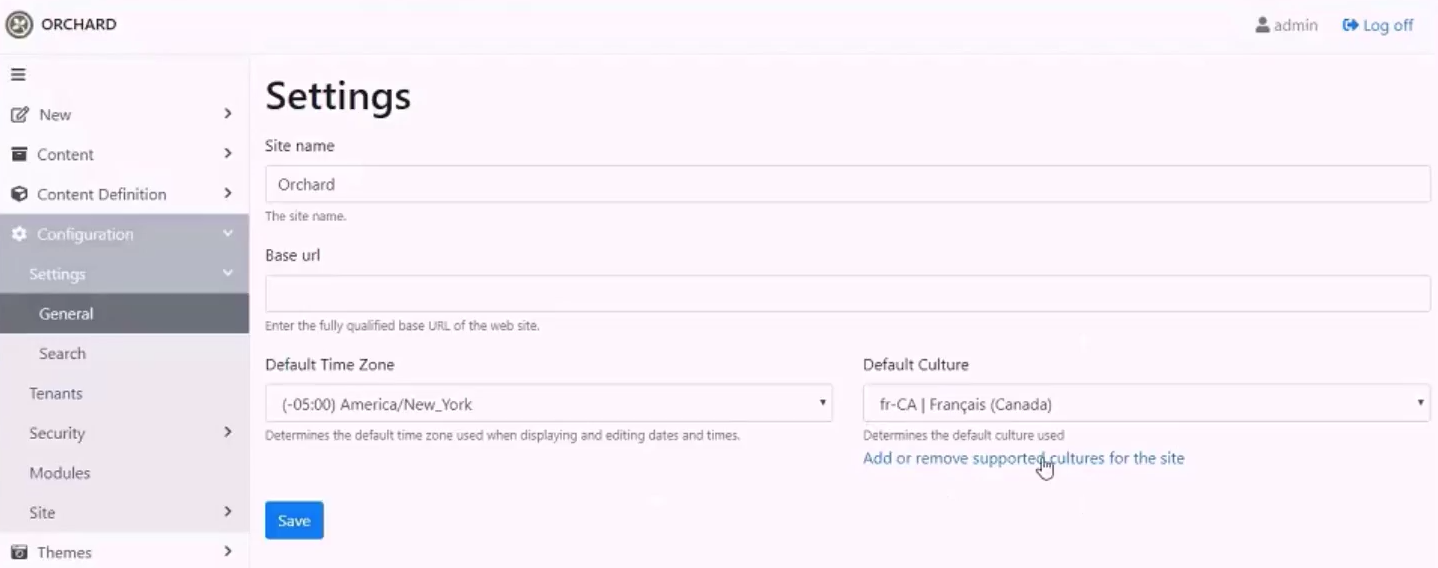Click the Themes icon in sidebar
Image resolution: width=1438 pixels, height=568 pixels.
(19, 552)
